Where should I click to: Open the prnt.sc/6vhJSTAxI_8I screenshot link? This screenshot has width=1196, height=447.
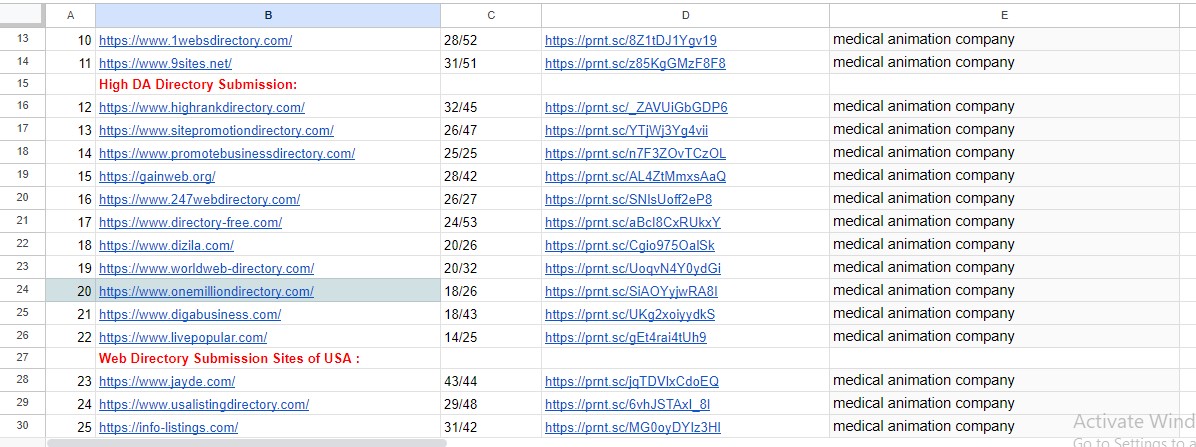pos(627,405)
